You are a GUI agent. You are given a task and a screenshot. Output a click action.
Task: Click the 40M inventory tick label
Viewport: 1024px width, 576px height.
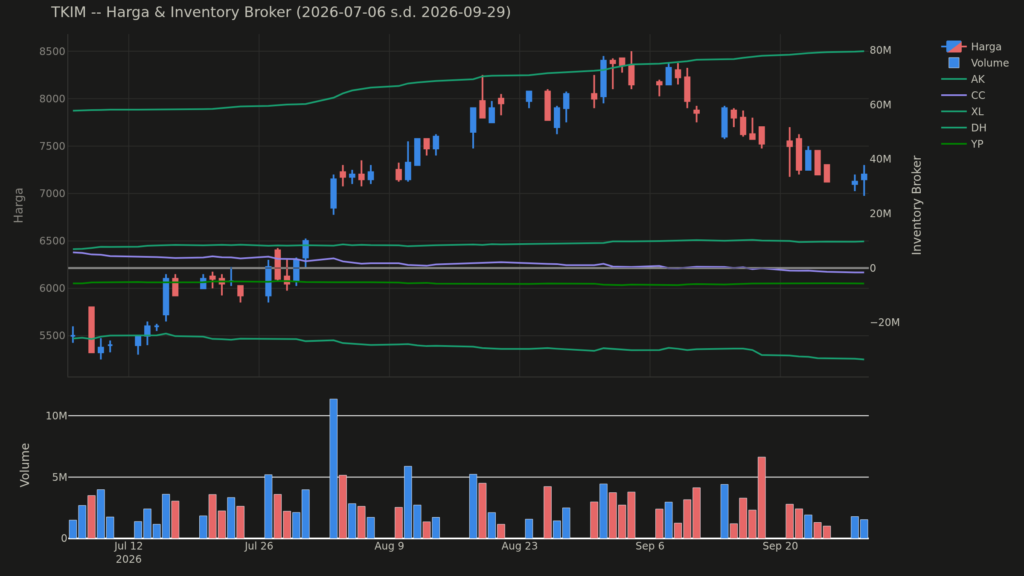coord(880,159)
